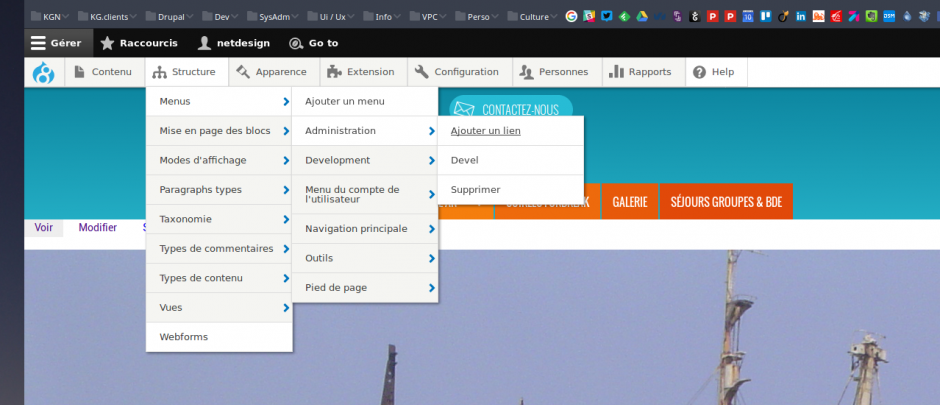Open the Galerie navigation link
940x405 pixels.
(629, 201)
